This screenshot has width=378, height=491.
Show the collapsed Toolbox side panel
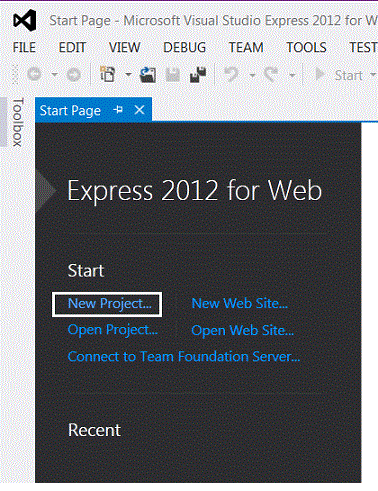(18, 122)
